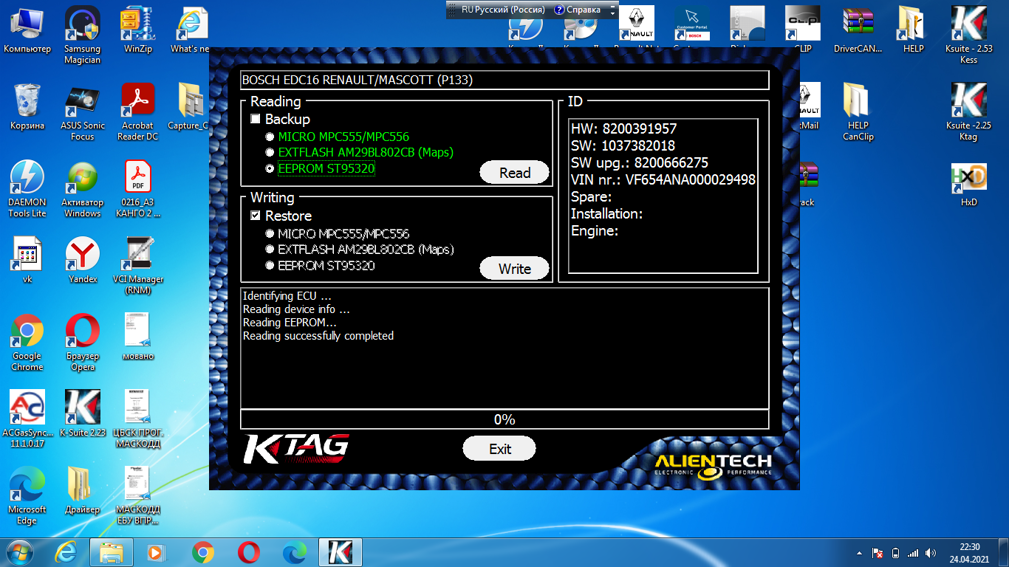Open DAEMON Tools Lite desktop icon

(27, 189)
